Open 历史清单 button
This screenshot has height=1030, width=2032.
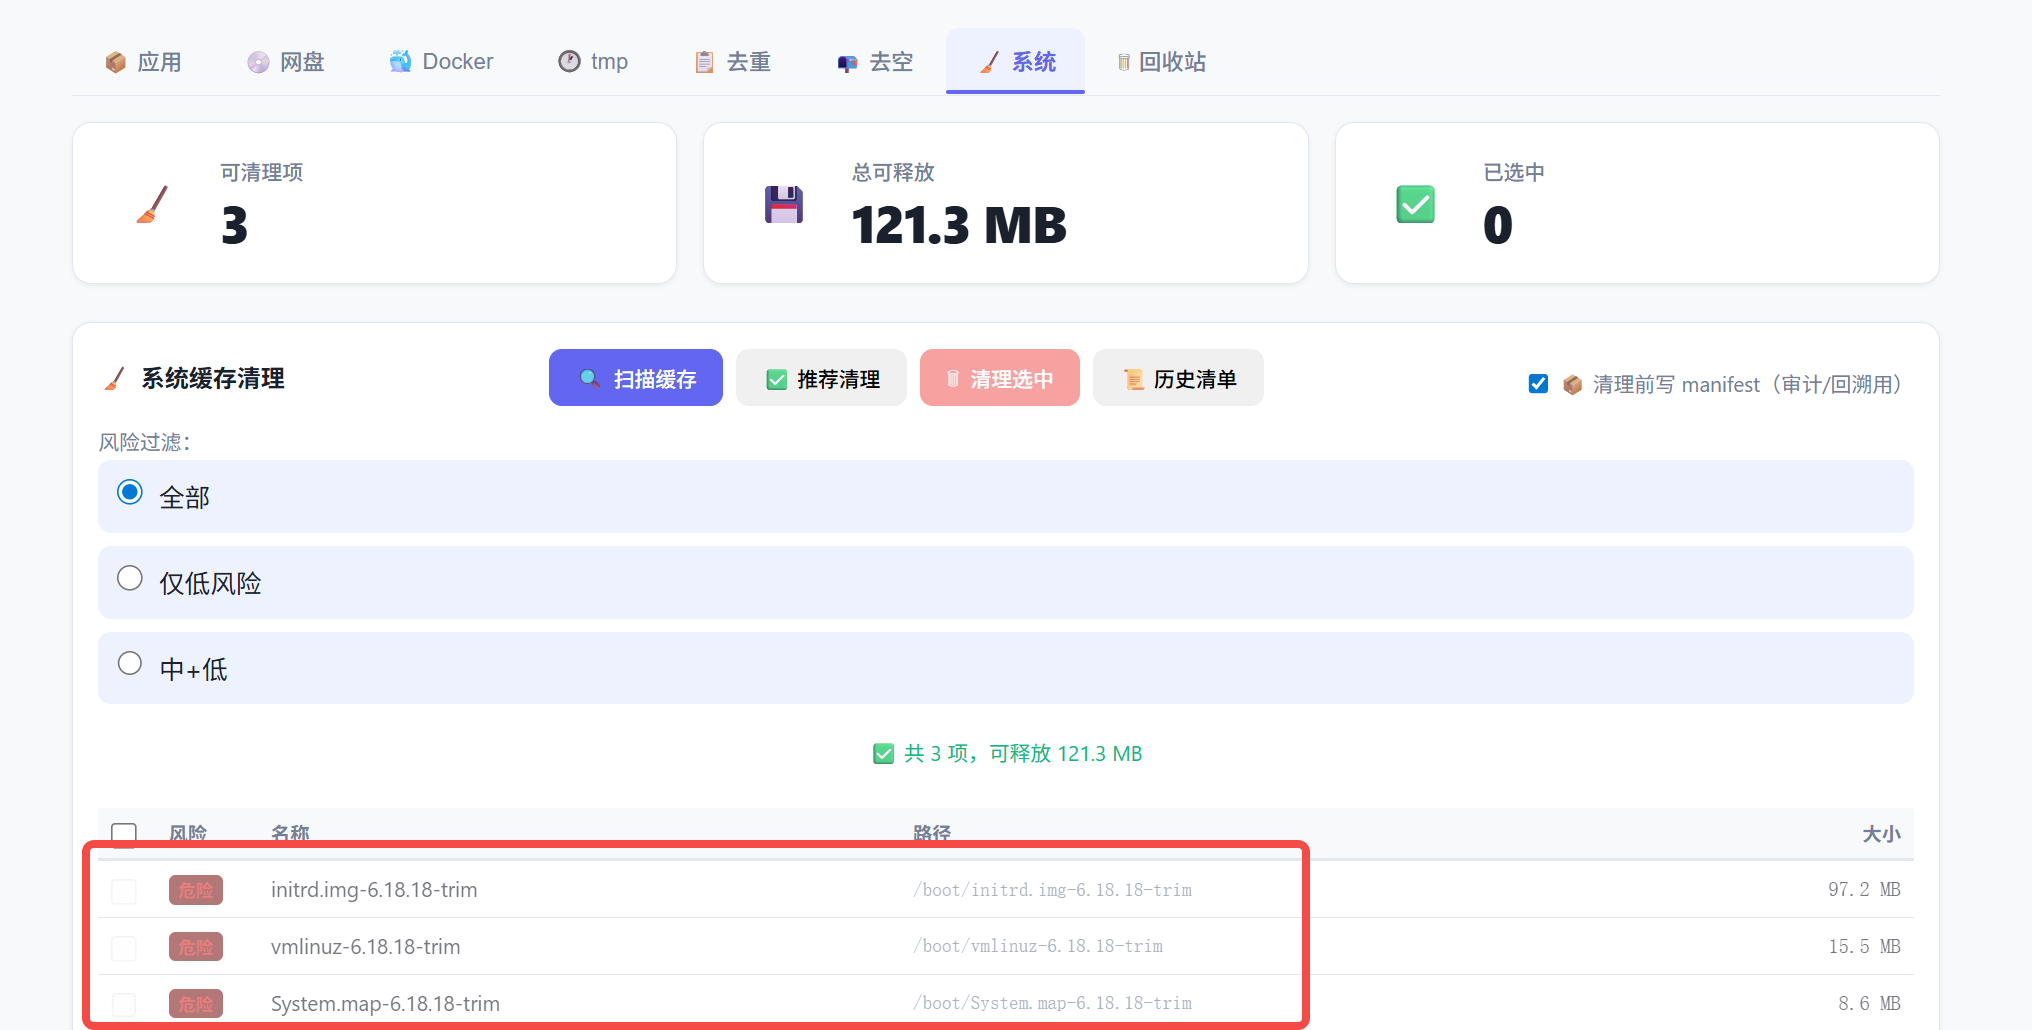pyautogui.click(x=1178, y=378)
